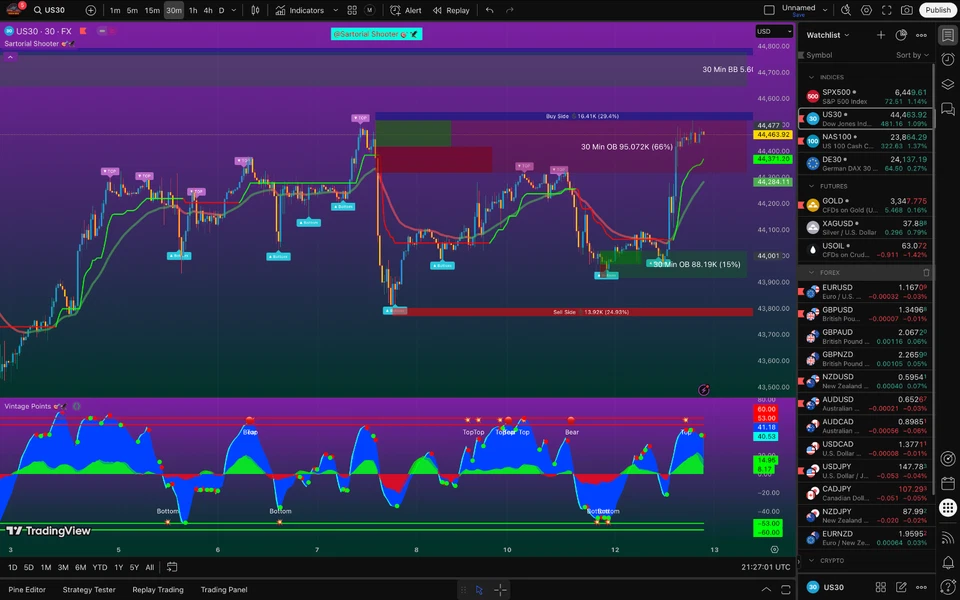Screen dimensions: 960x600
Task: Undo the last chart action arrow
Action: click(x=489, y=10)
